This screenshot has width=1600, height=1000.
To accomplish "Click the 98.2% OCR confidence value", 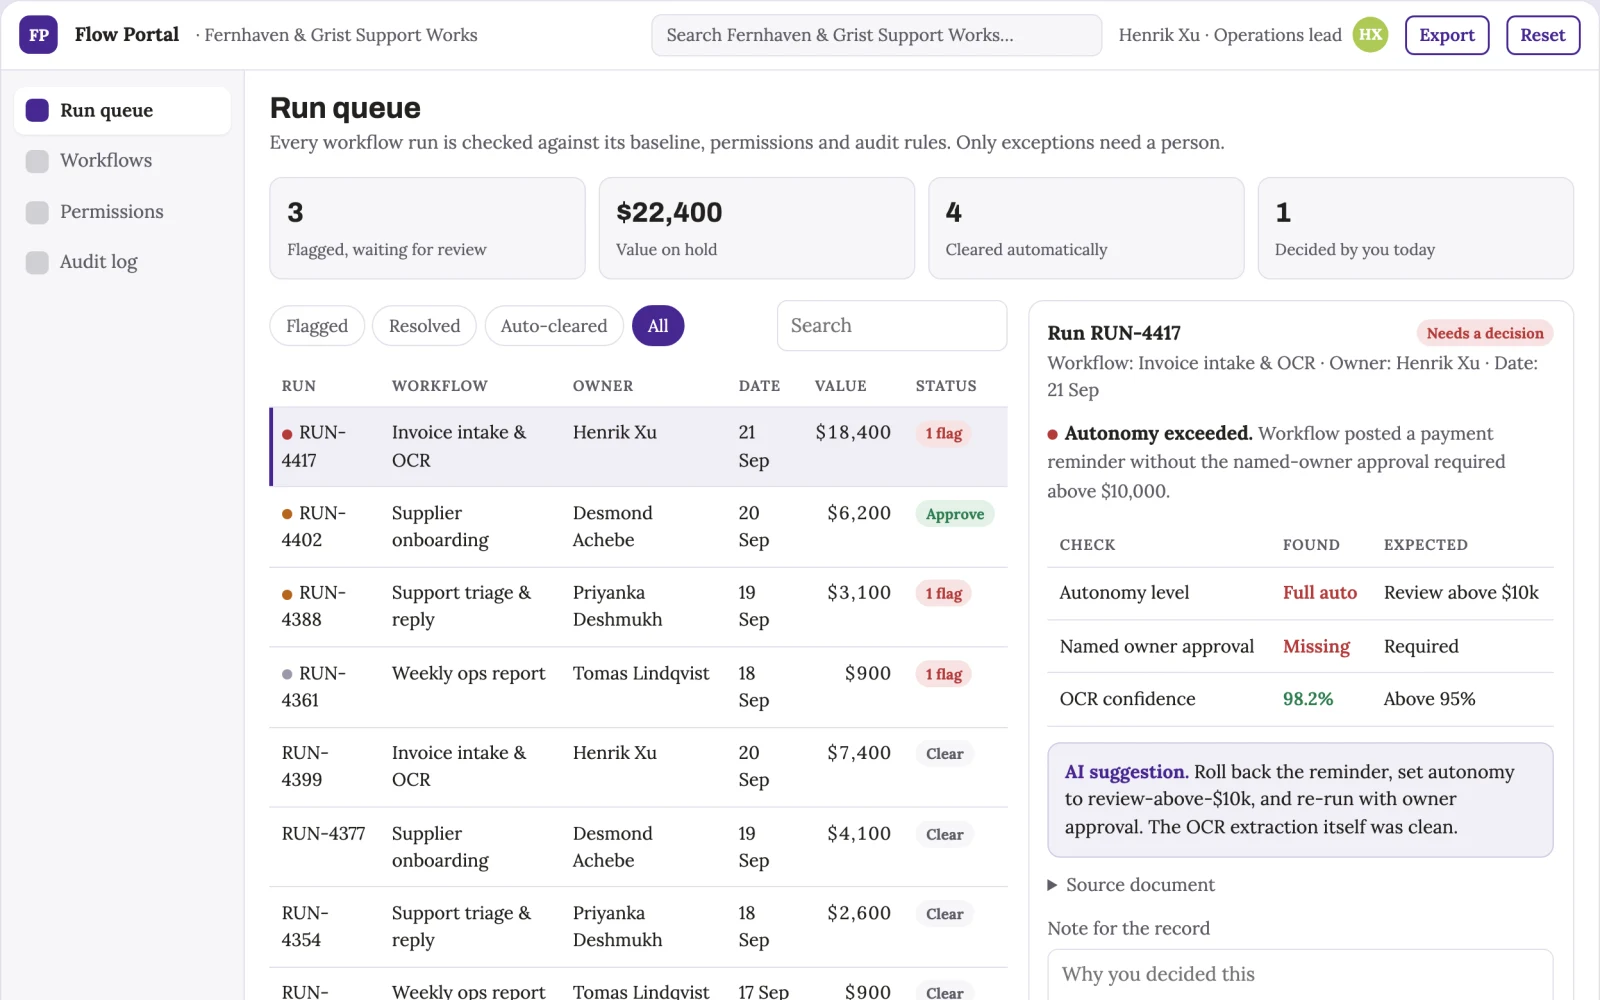I will (x=1308, y=699).
